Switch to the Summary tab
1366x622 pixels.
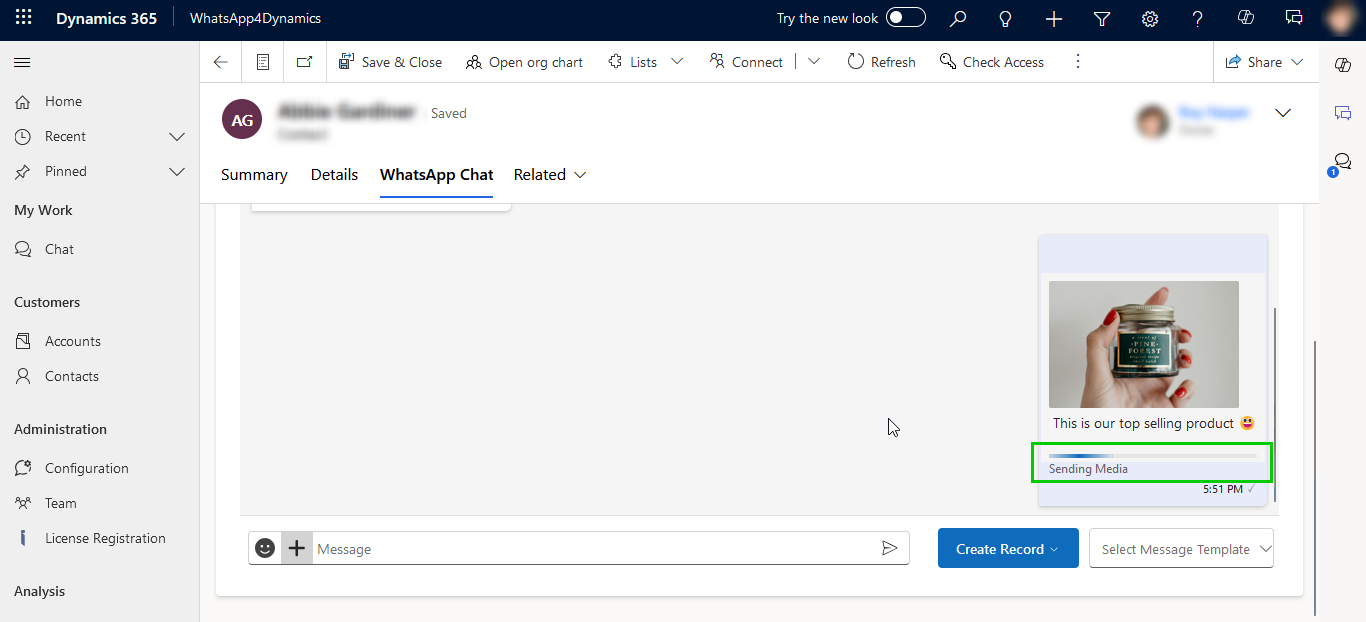click(254, 175)
